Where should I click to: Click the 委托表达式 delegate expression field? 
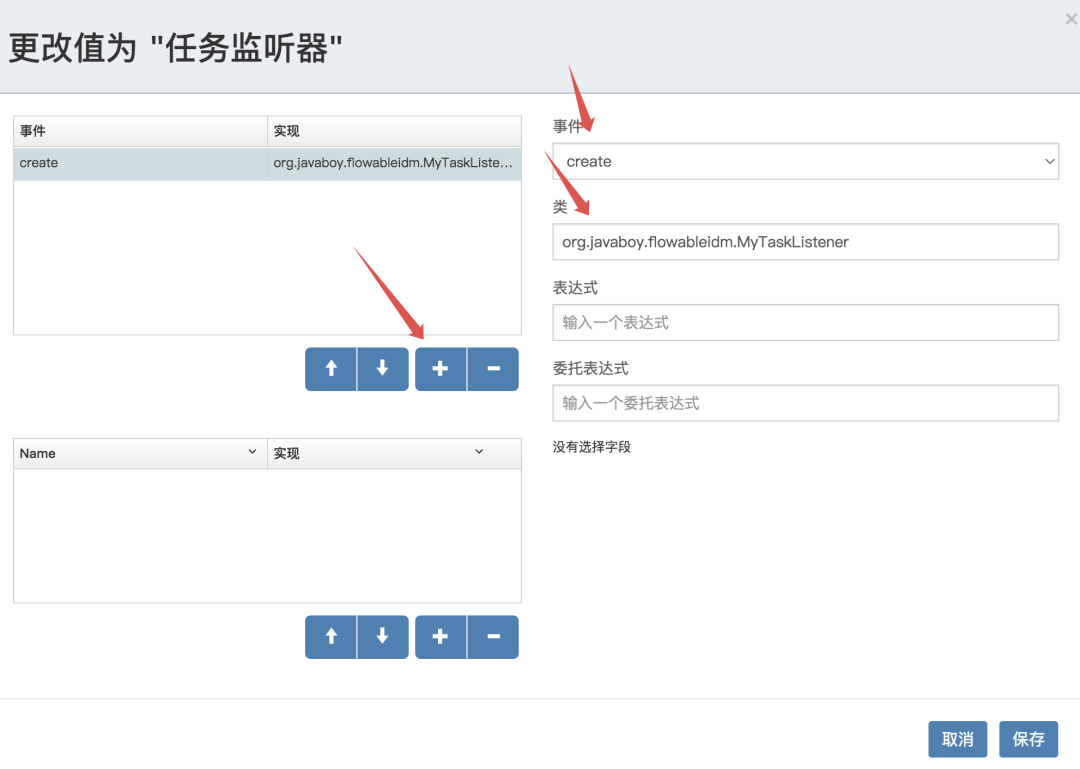tap(805, 403)
